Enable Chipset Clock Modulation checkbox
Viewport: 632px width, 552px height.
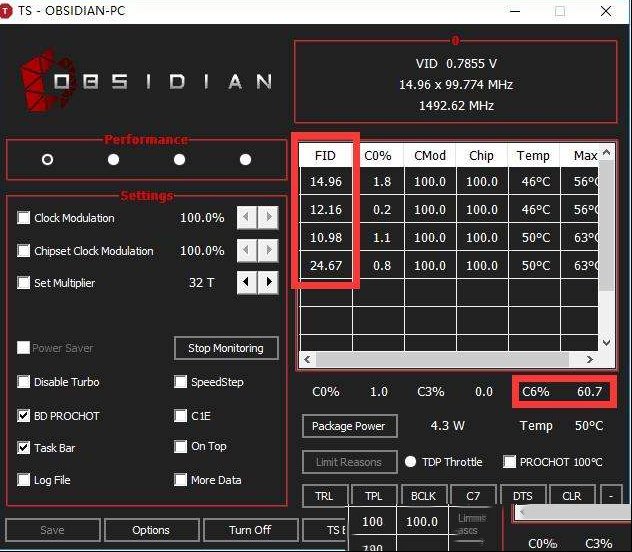[x=23, y=251]
